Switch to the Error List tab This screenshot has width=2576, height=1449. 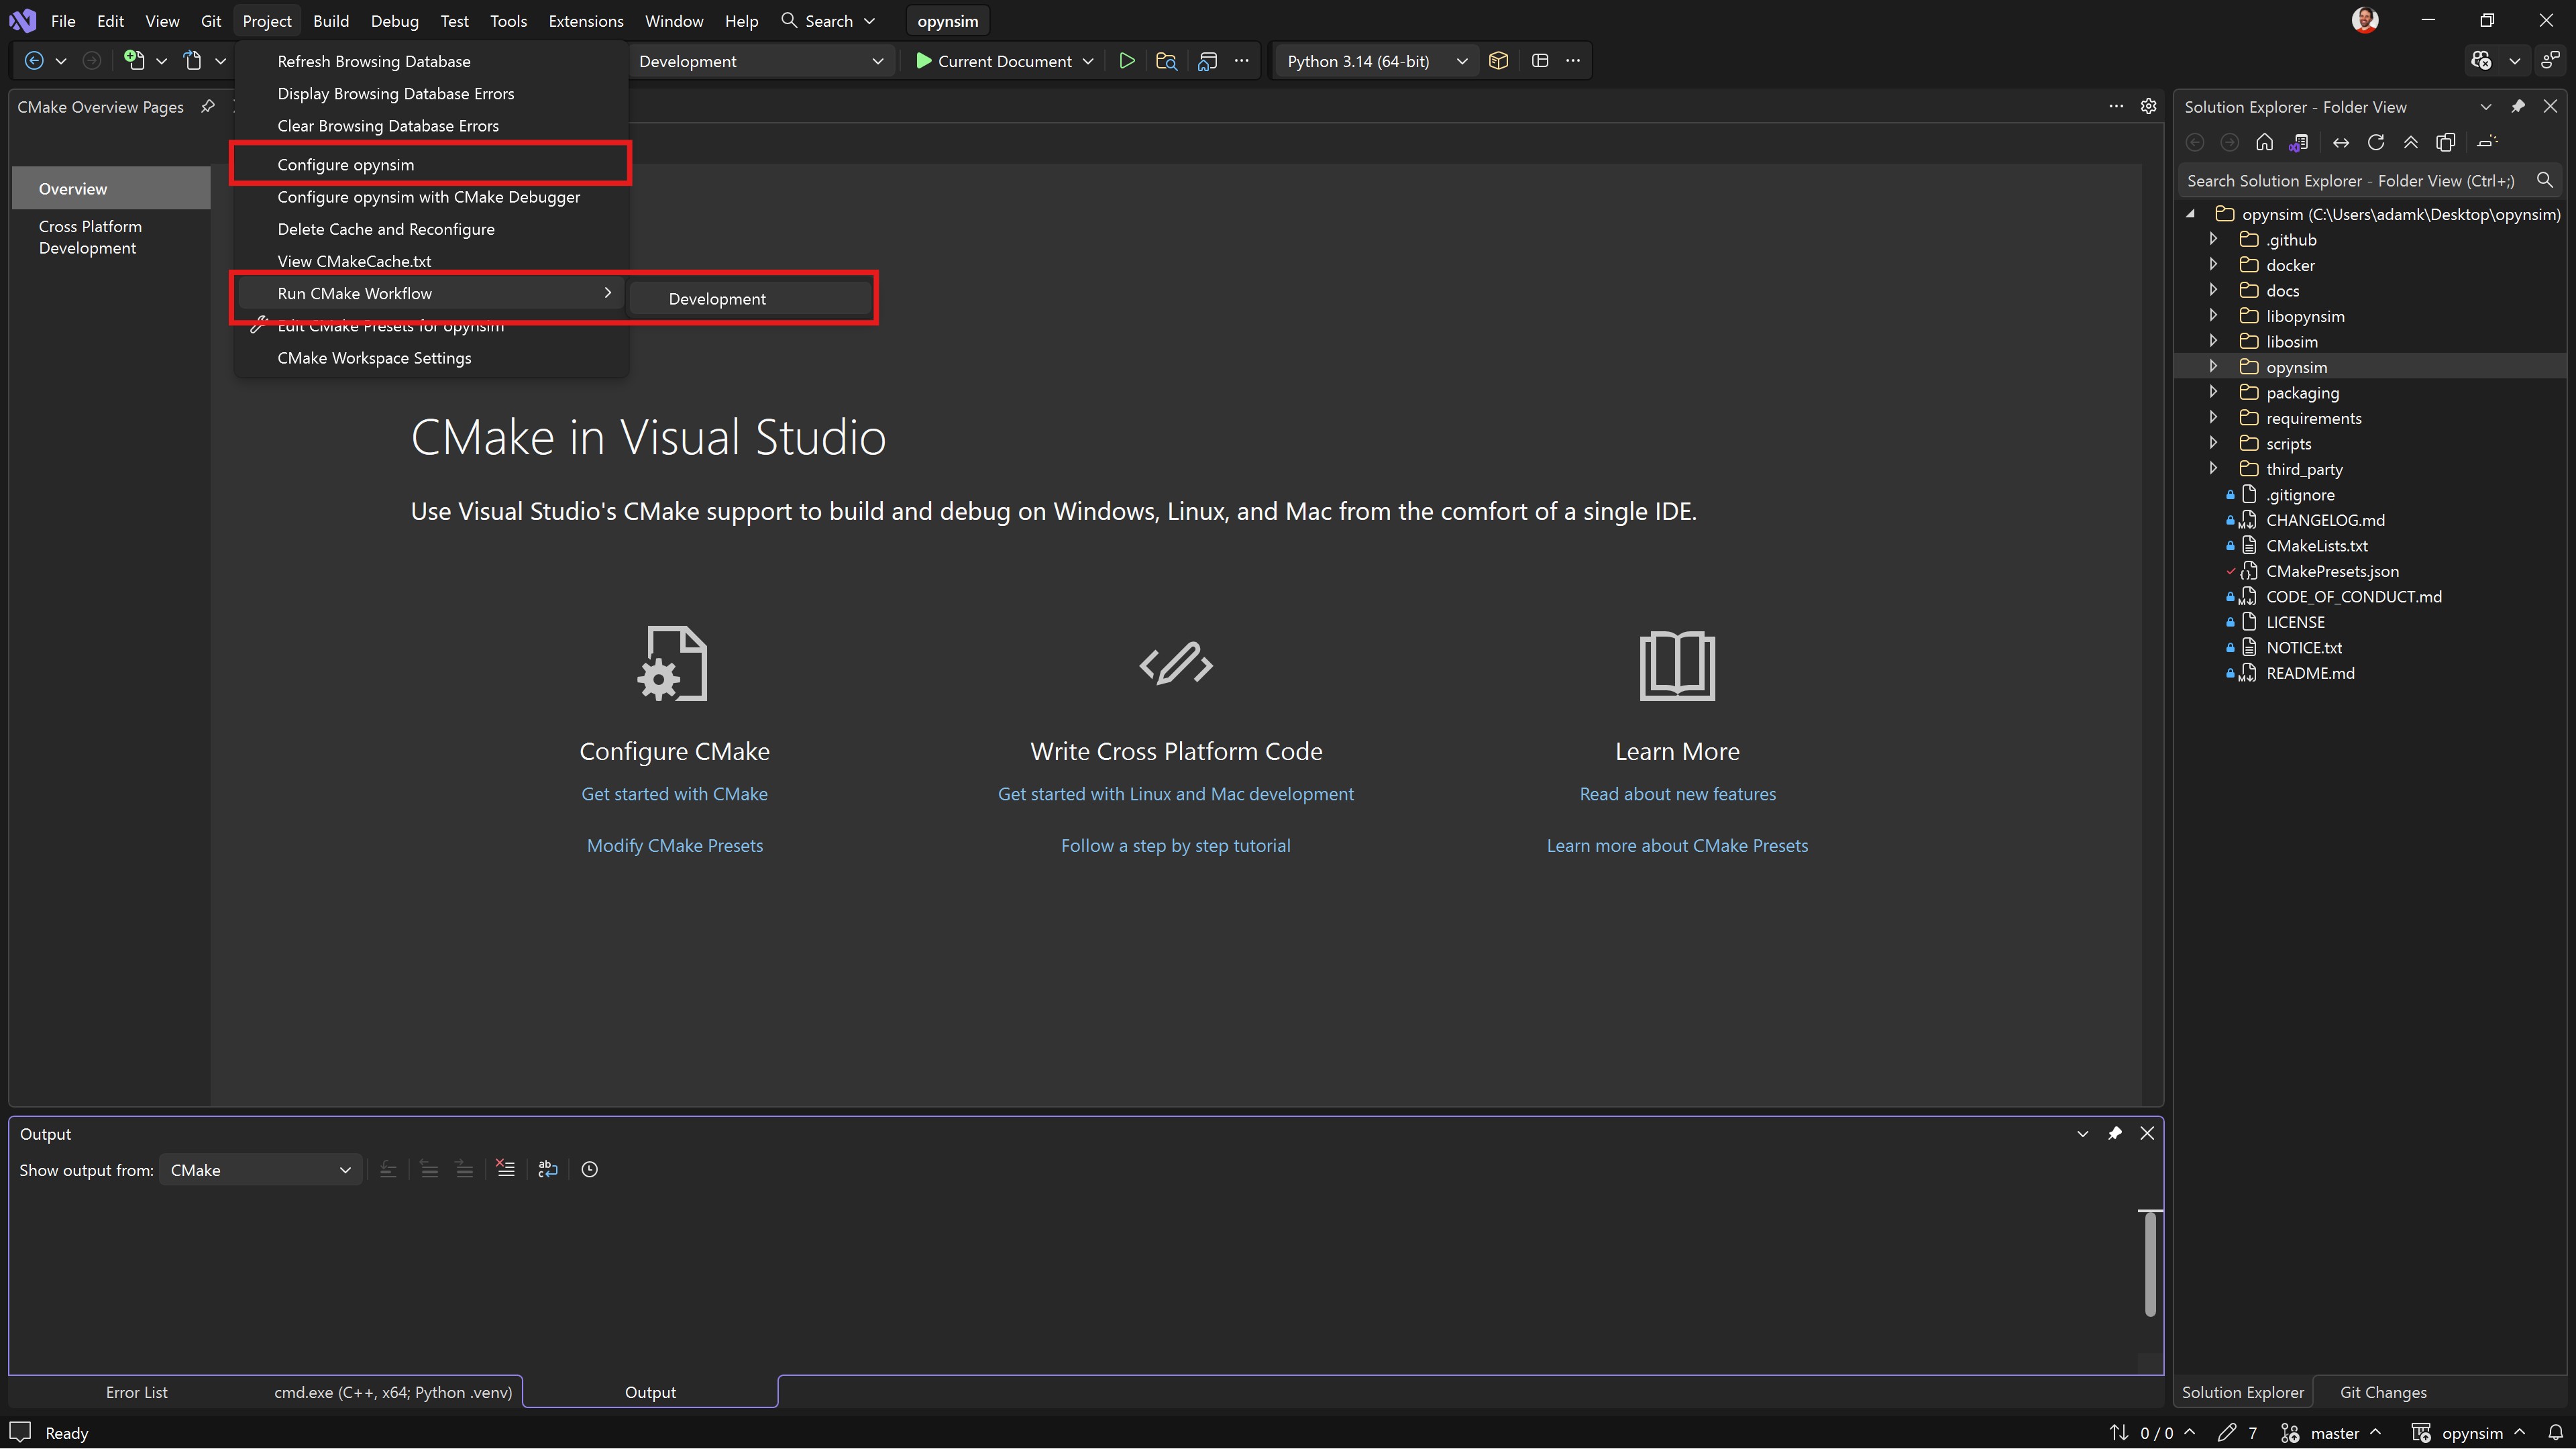[136, 1392]
